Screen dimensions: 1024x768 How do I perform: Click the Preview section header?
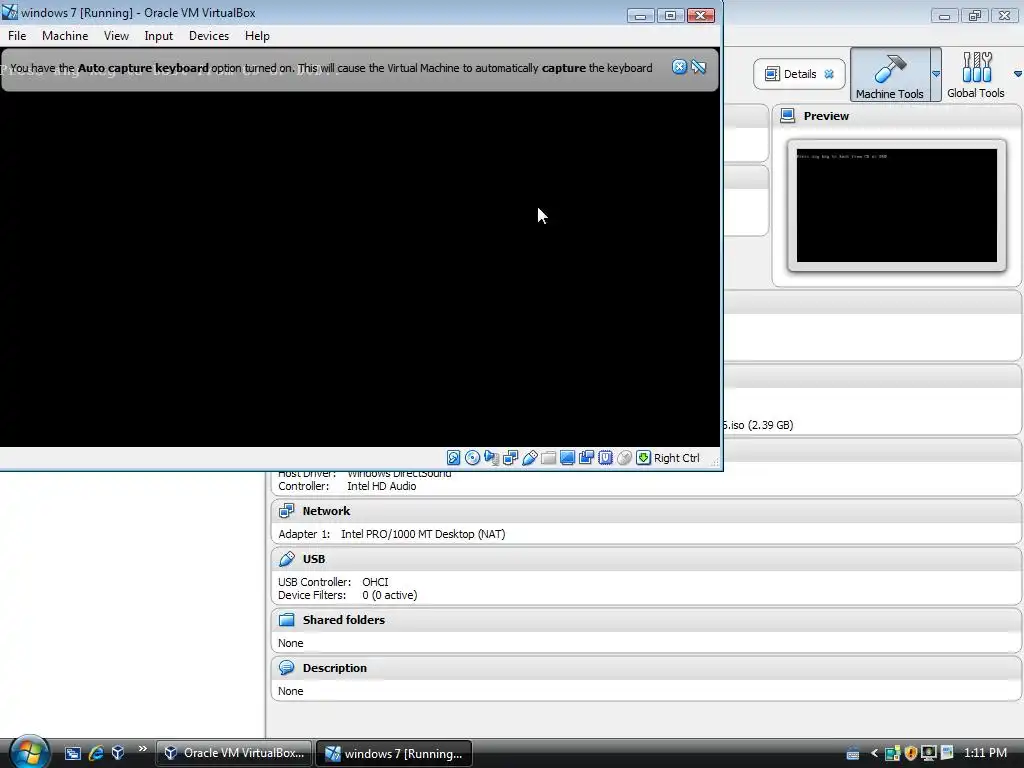897,116
